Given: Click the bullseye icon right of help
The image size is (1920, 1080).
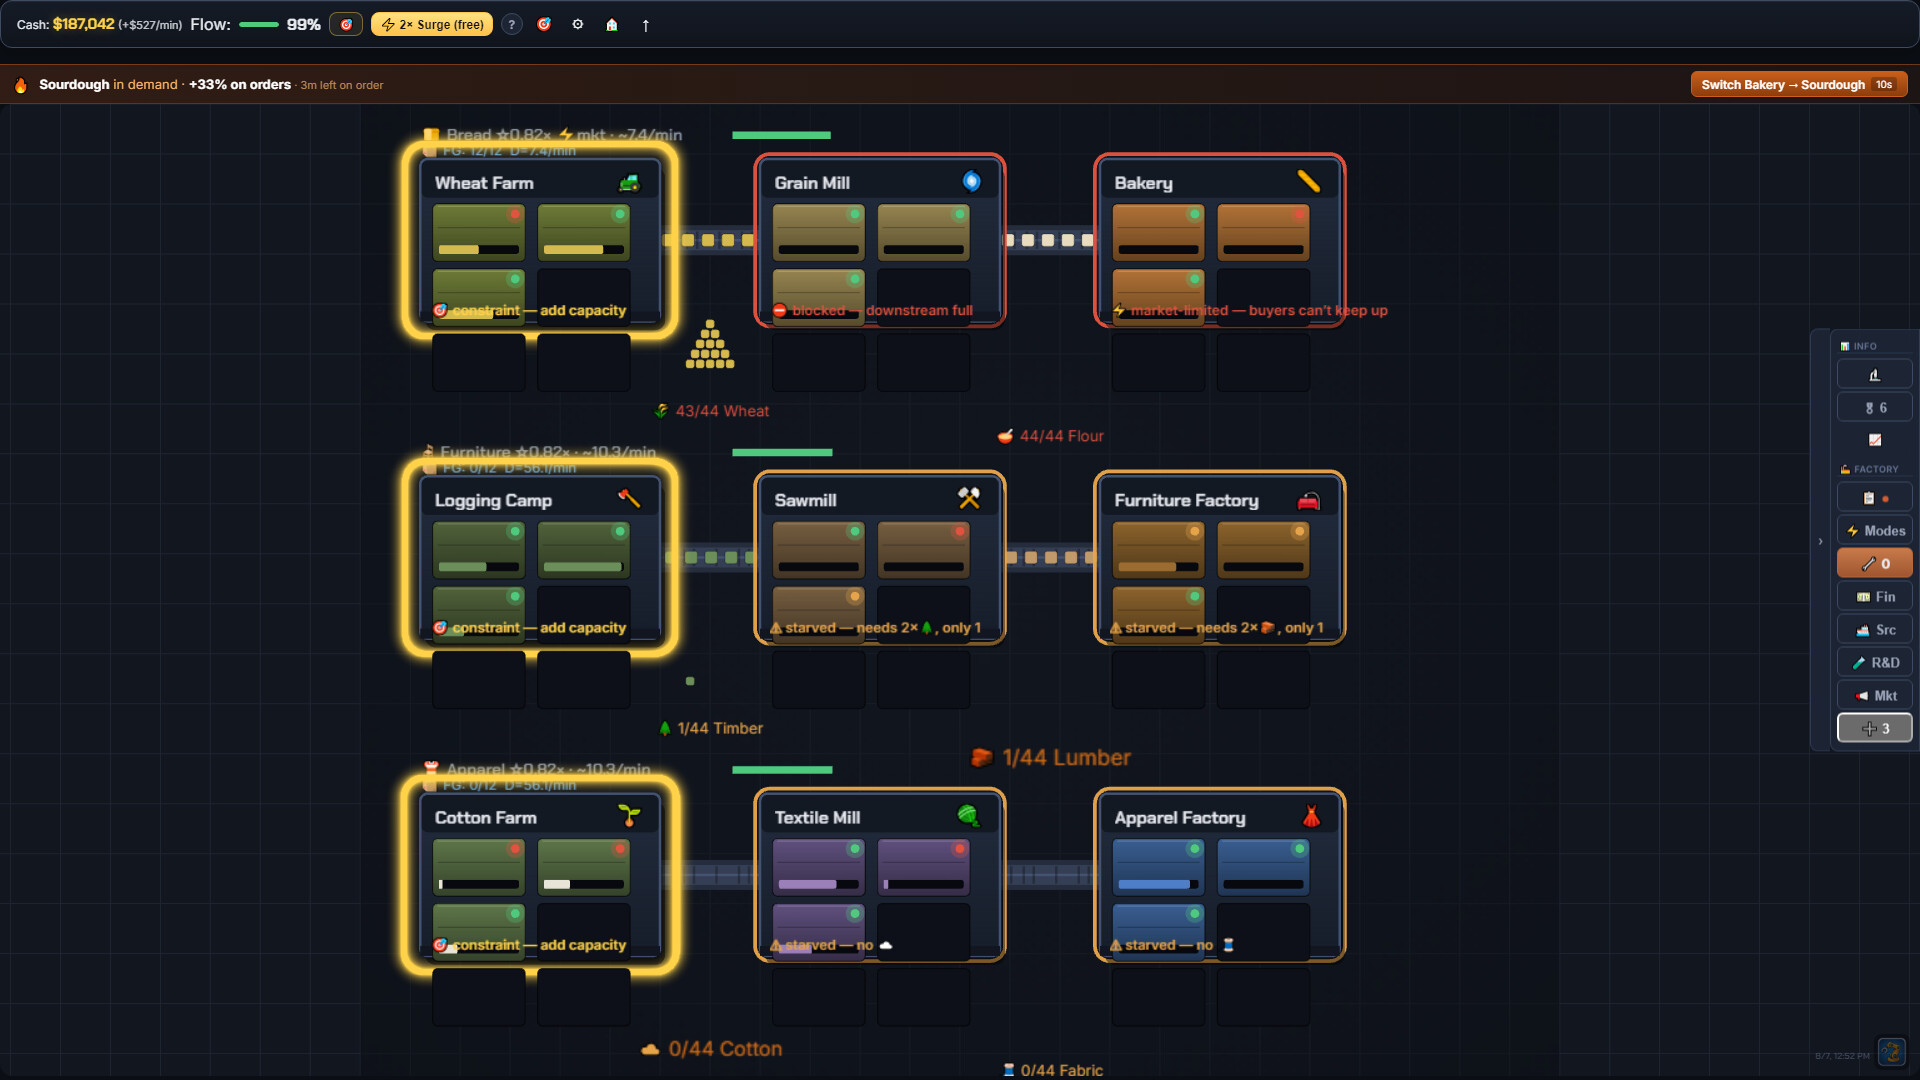Looking at the screenshot, I should tap(544, 24).
